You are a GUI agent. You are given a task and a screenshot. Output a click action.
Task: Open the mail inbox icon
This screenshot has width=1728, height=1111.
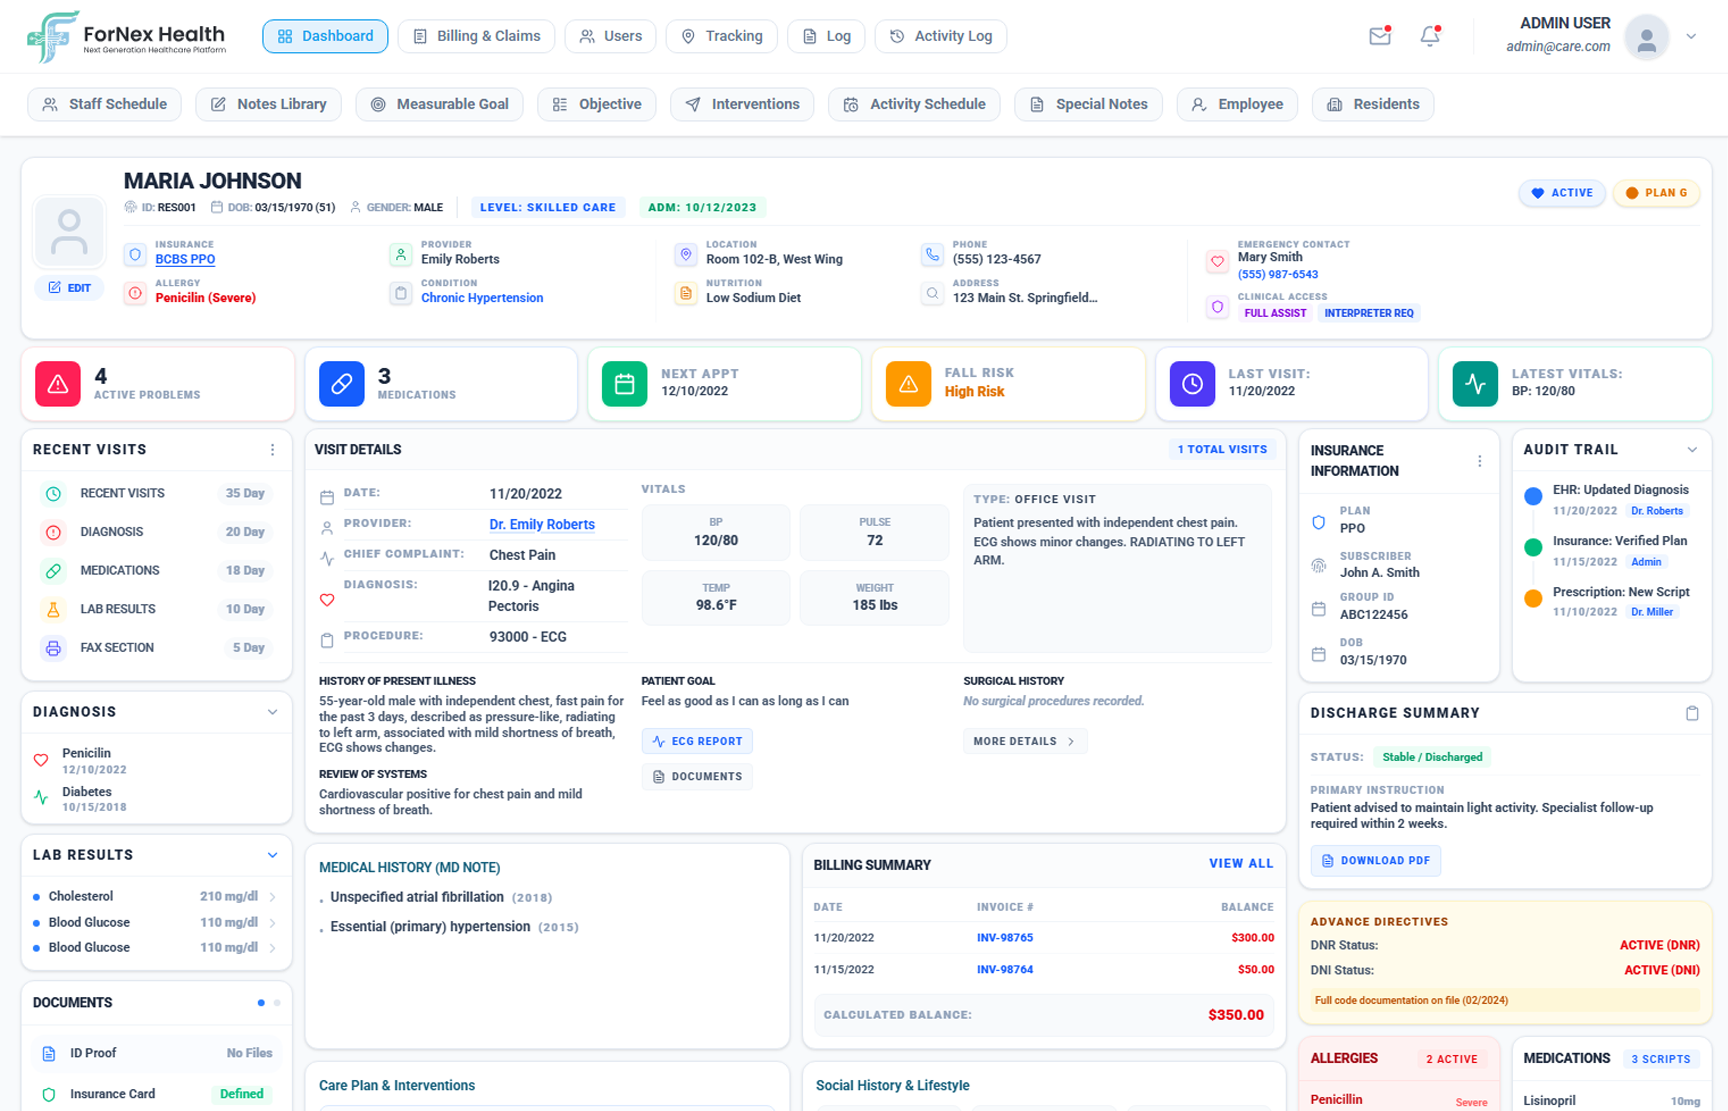tap(1379, 35)
